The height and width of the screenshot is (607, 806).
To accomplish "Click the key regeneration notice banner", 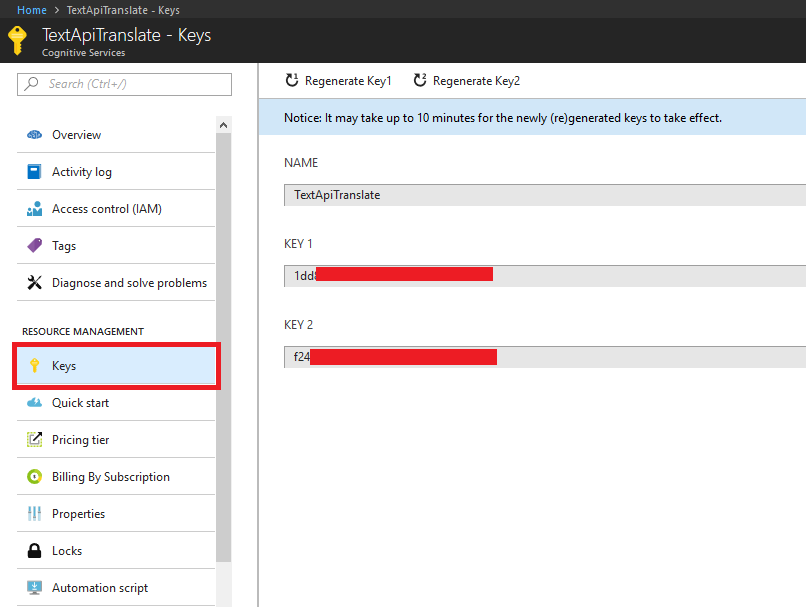I will 532,118.
